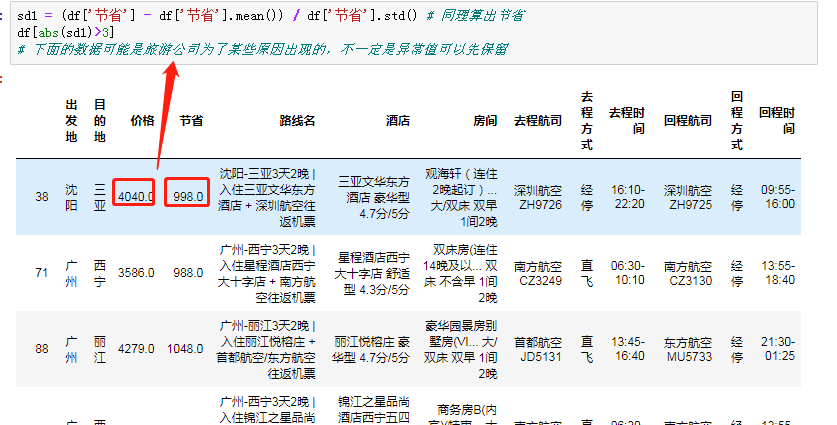Click the code line df[abs(sd1)>3]
The width and height of the screenshot is (837, 425).
(x=66, y=33)
